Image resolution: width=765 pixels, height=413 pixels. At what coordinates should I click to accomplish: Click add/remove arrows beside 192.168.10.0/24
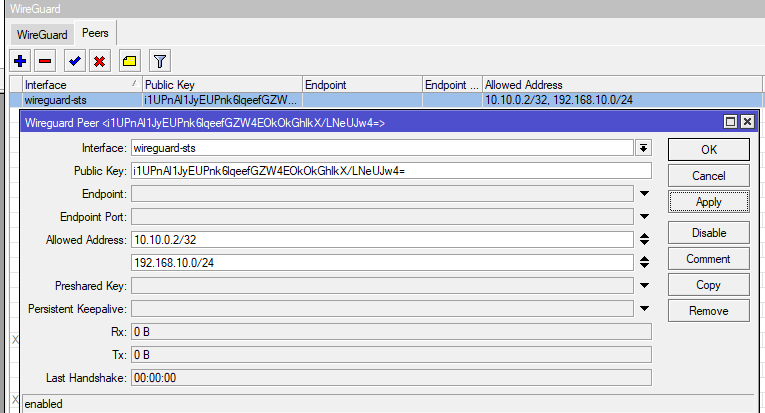point(644,262)
